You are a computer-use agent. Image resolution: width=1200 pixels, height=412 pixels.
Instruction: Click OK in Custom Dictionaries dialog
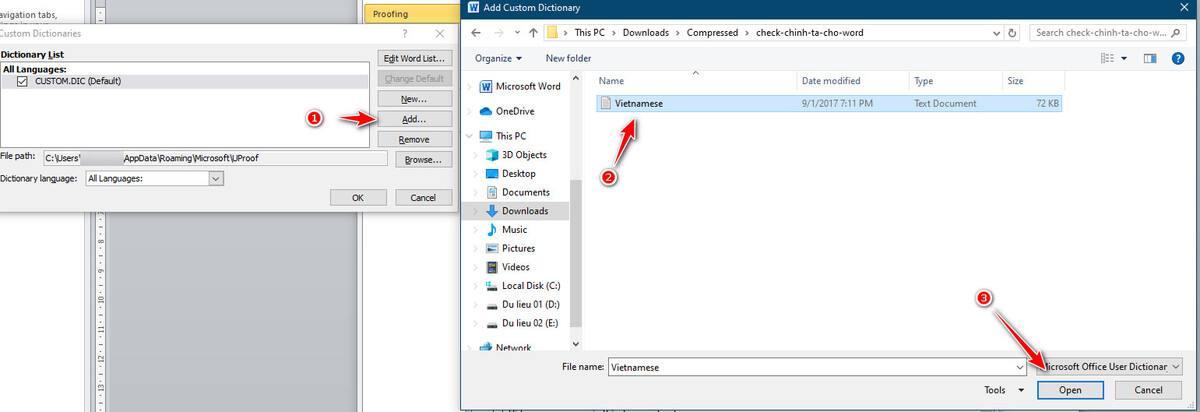pyautogui.click(x=357, y=198)
